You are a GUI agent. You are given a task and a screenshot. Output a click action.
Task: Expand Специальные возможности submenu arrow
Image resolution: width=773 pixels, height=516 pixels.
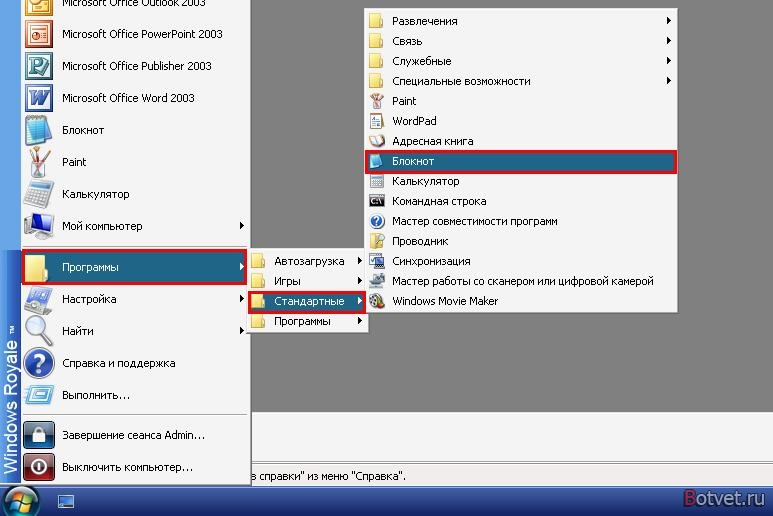tap(668, 80)
